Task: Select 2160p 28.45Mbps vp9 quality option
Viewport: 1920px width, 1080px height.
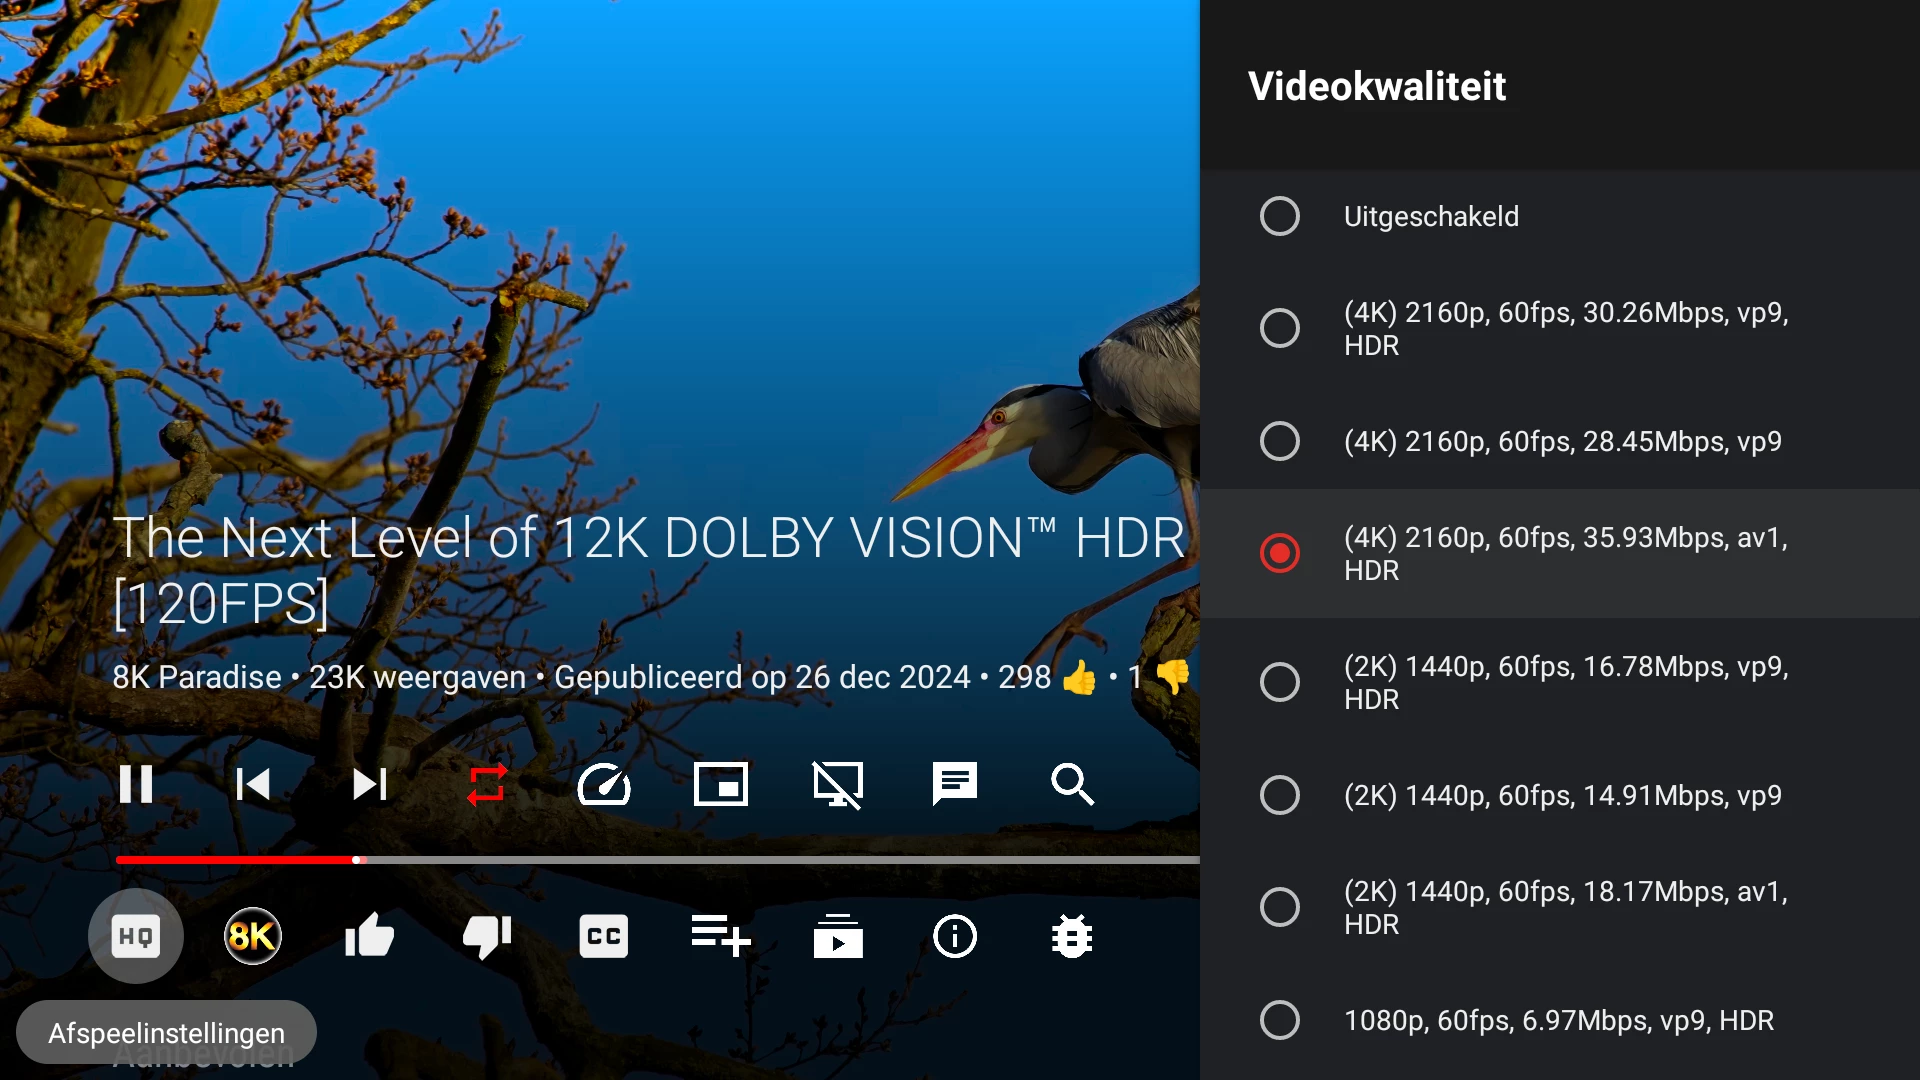Action: (1280, 441)
